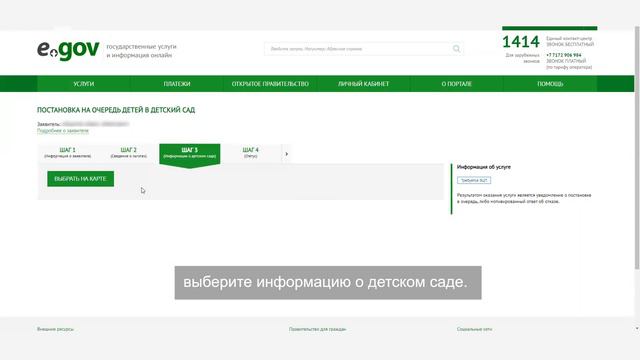The width and height of the screenshot is (640, 360).
Task: Click the next-steps arrow after ШАГ 4
Action: click(287, 154)
